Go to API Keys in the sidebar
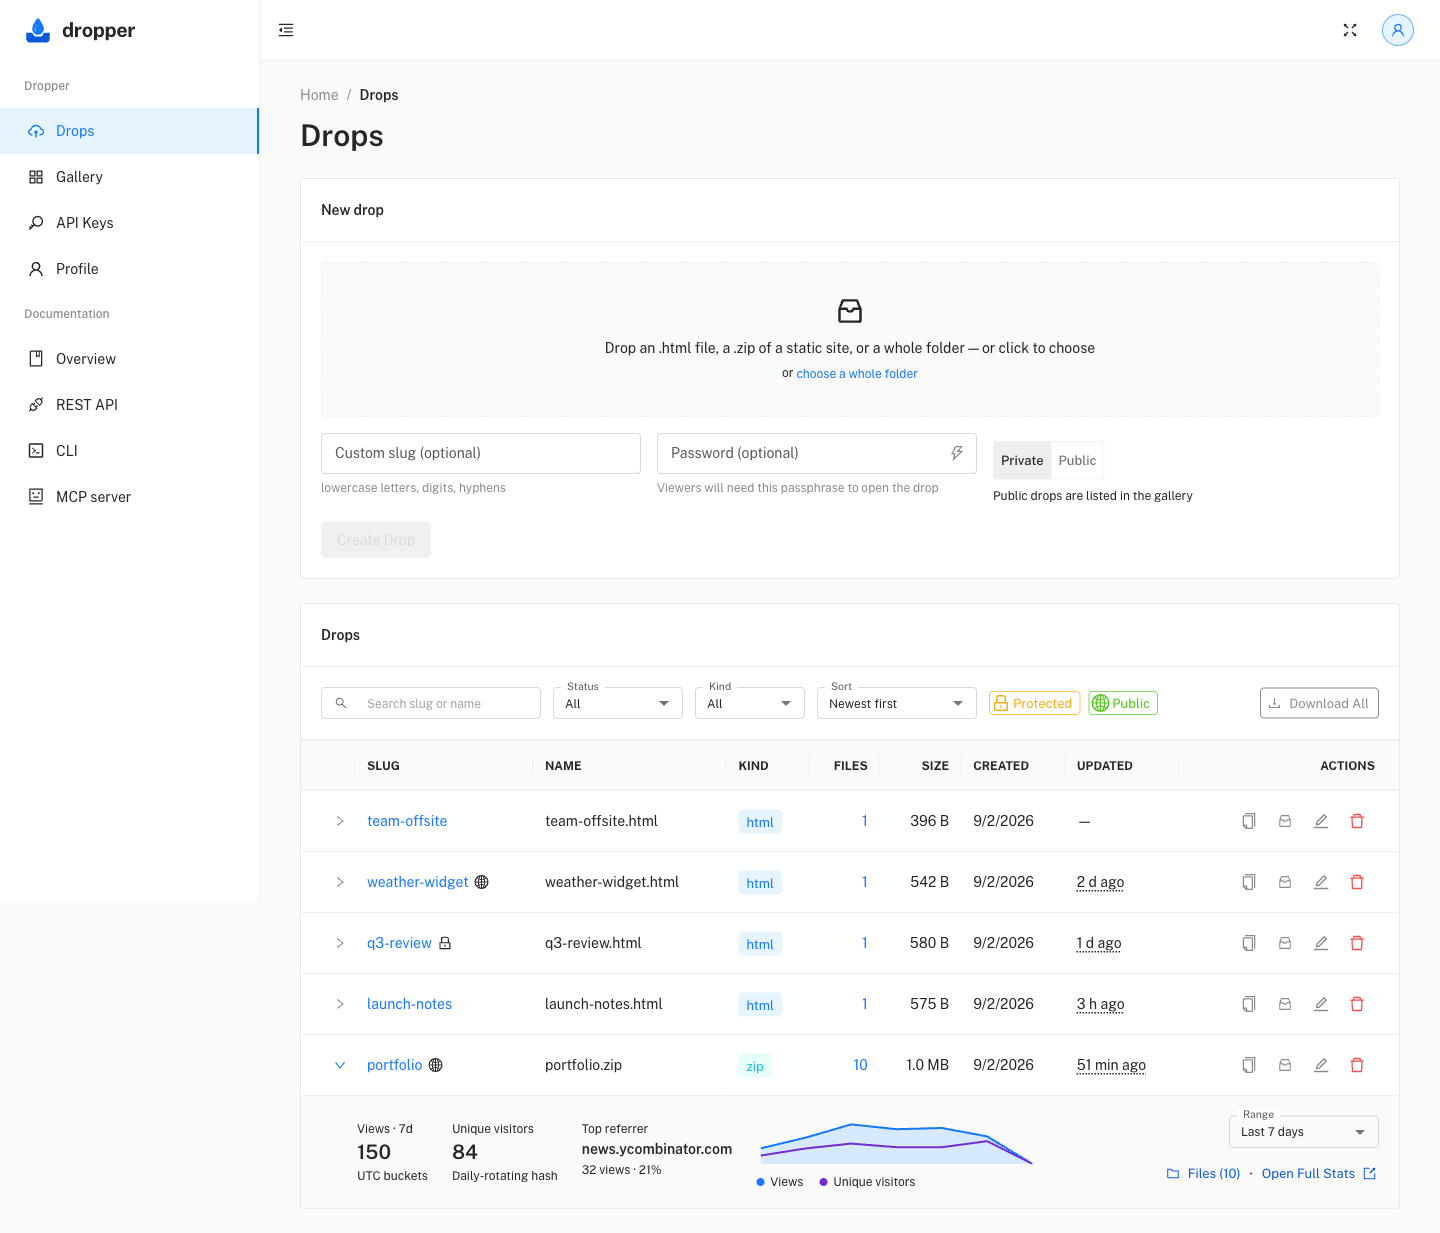Image resolution: width=1440 pixels, height=1233 pixels. point(129,223)
